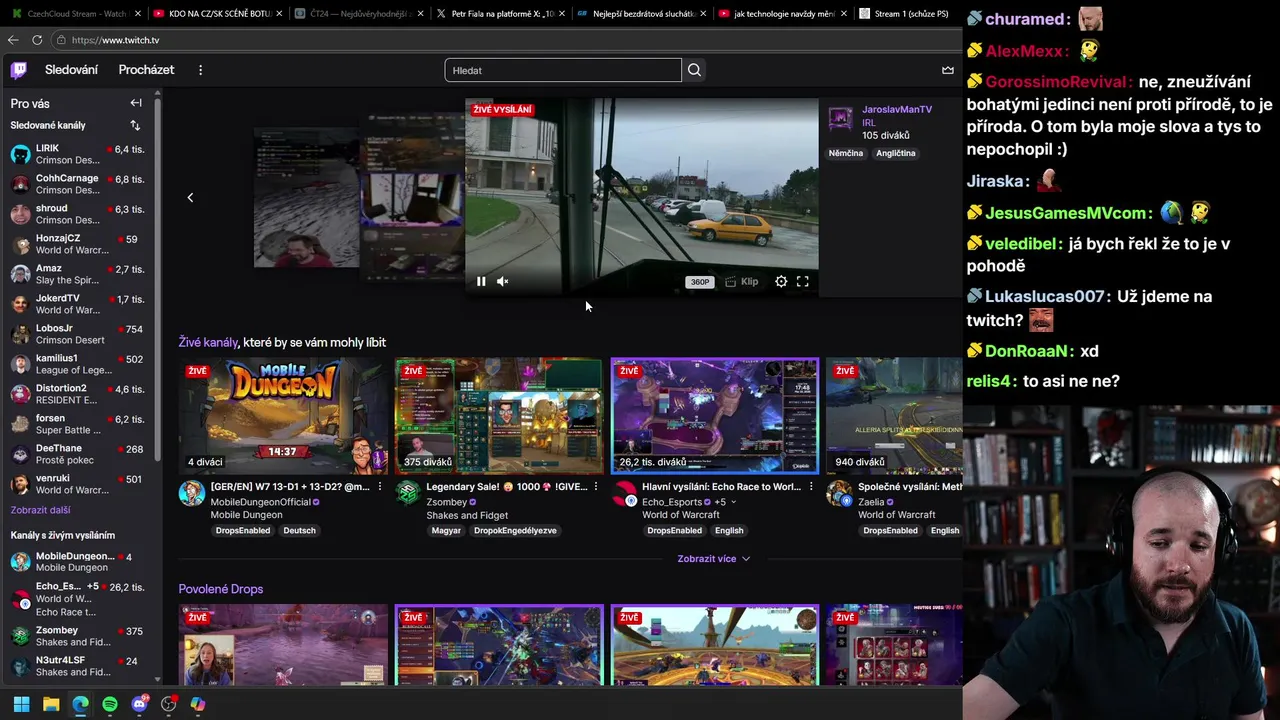Click the Němčina tag
This screenshot has width=1280, height=720.
point(846,153)
